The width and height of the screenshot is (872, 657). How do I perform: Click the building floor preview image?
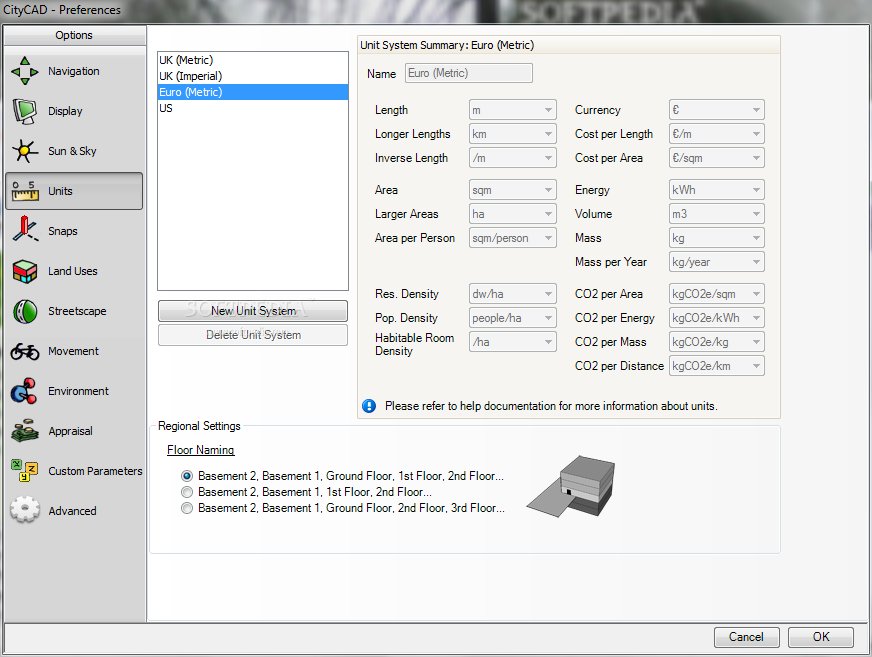[572, 486]
